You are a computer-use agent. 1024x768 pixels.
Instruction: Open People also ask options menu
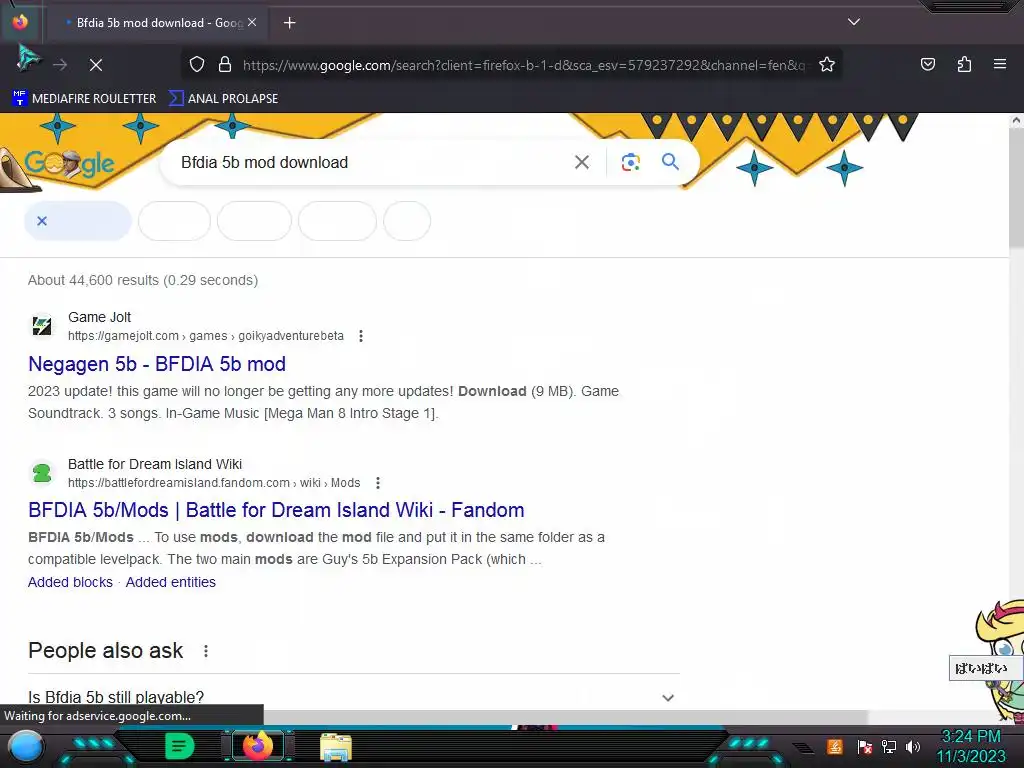(x=206, y=651)
